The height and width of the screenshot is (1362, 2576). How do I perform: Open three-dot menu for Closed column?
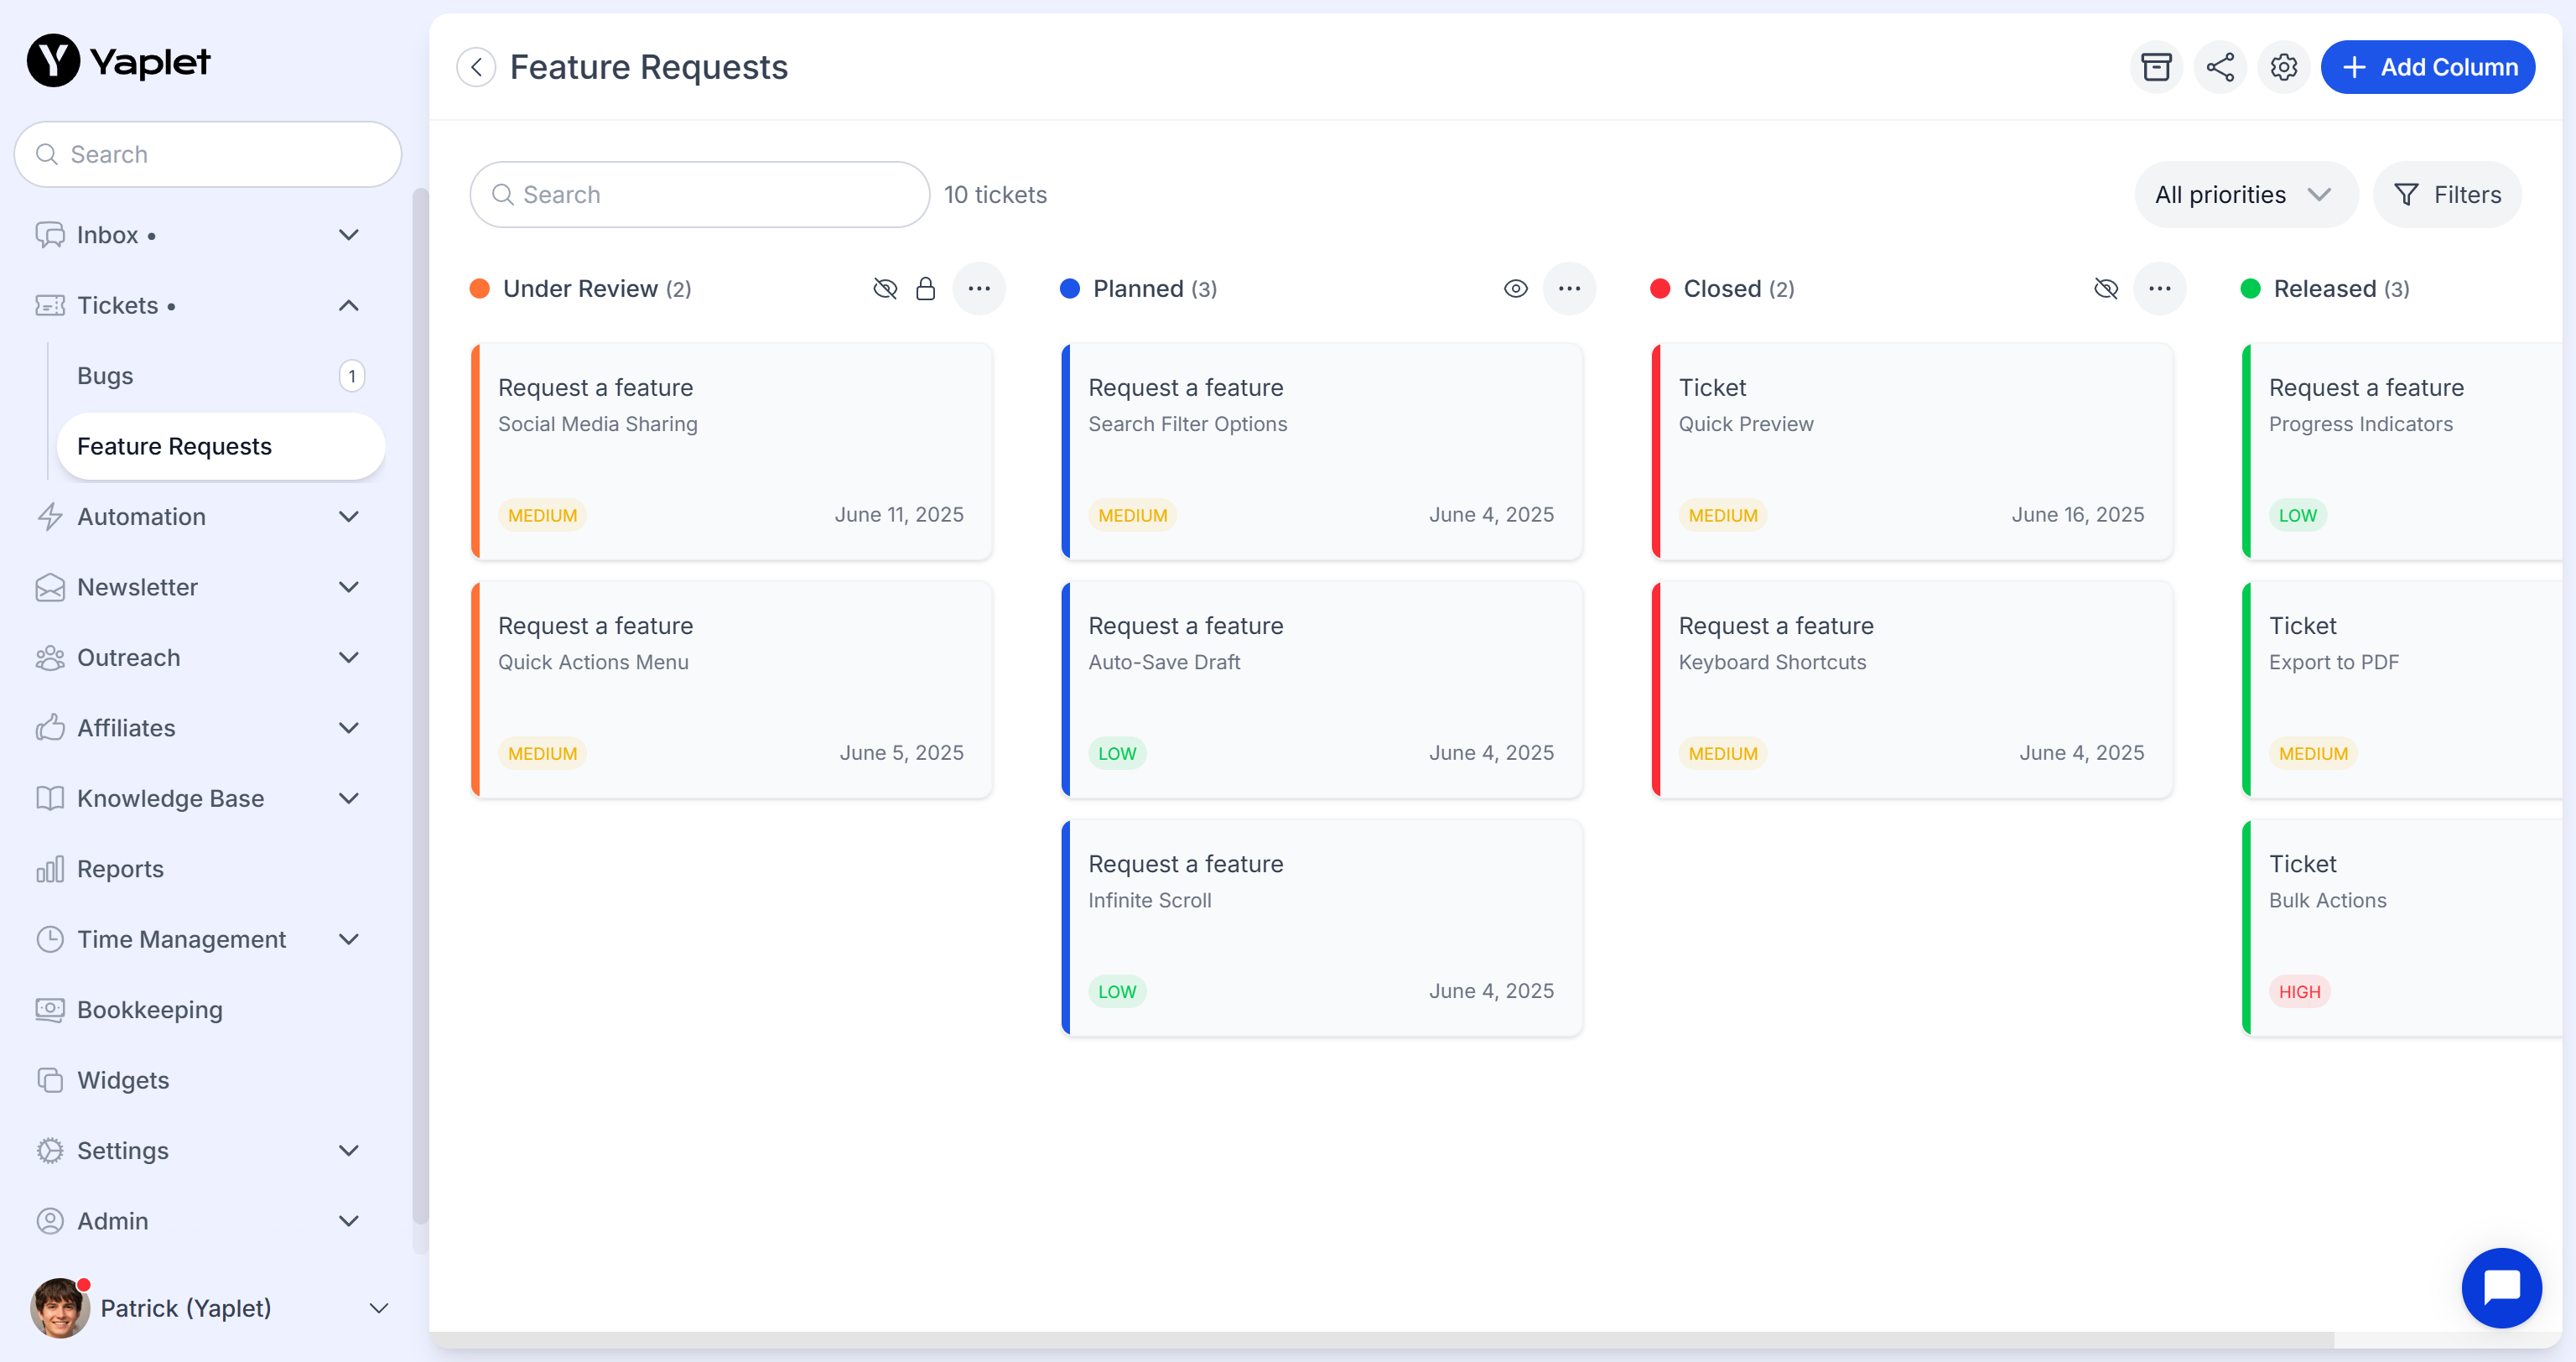(2158, 289)
